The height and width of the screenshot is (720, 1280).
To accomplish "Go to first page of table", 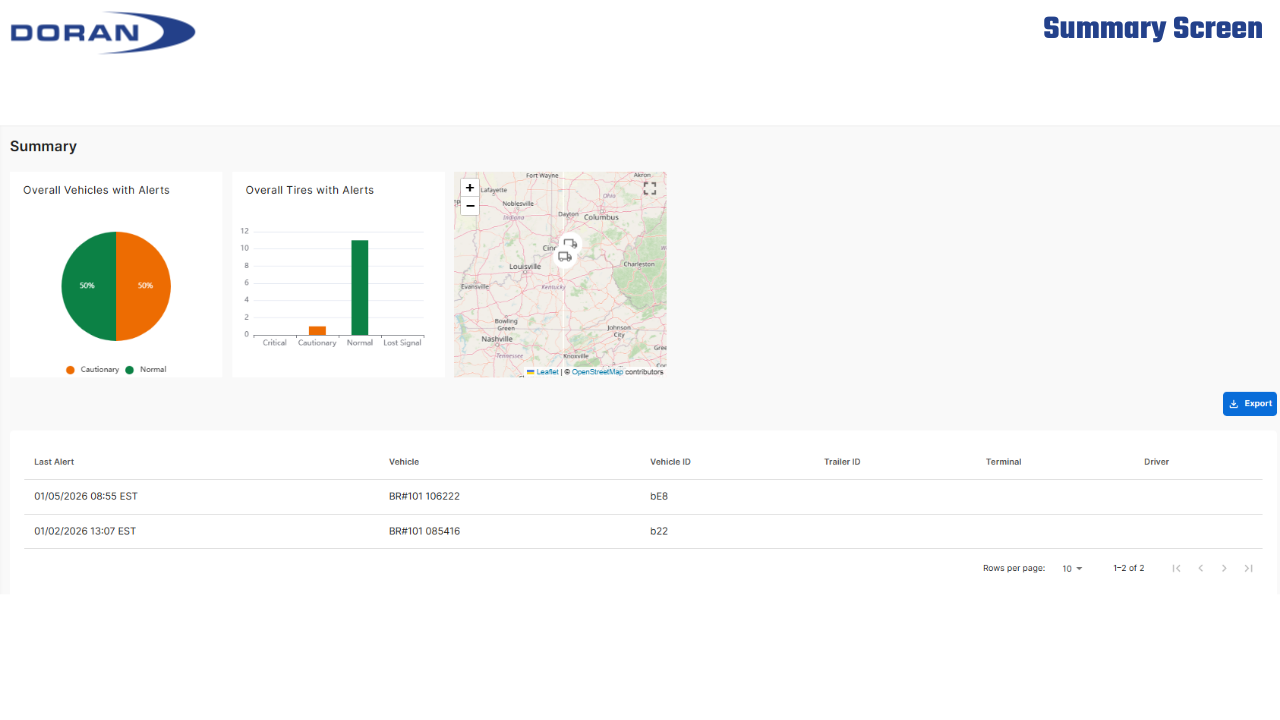I will (x=1176, y=568).
